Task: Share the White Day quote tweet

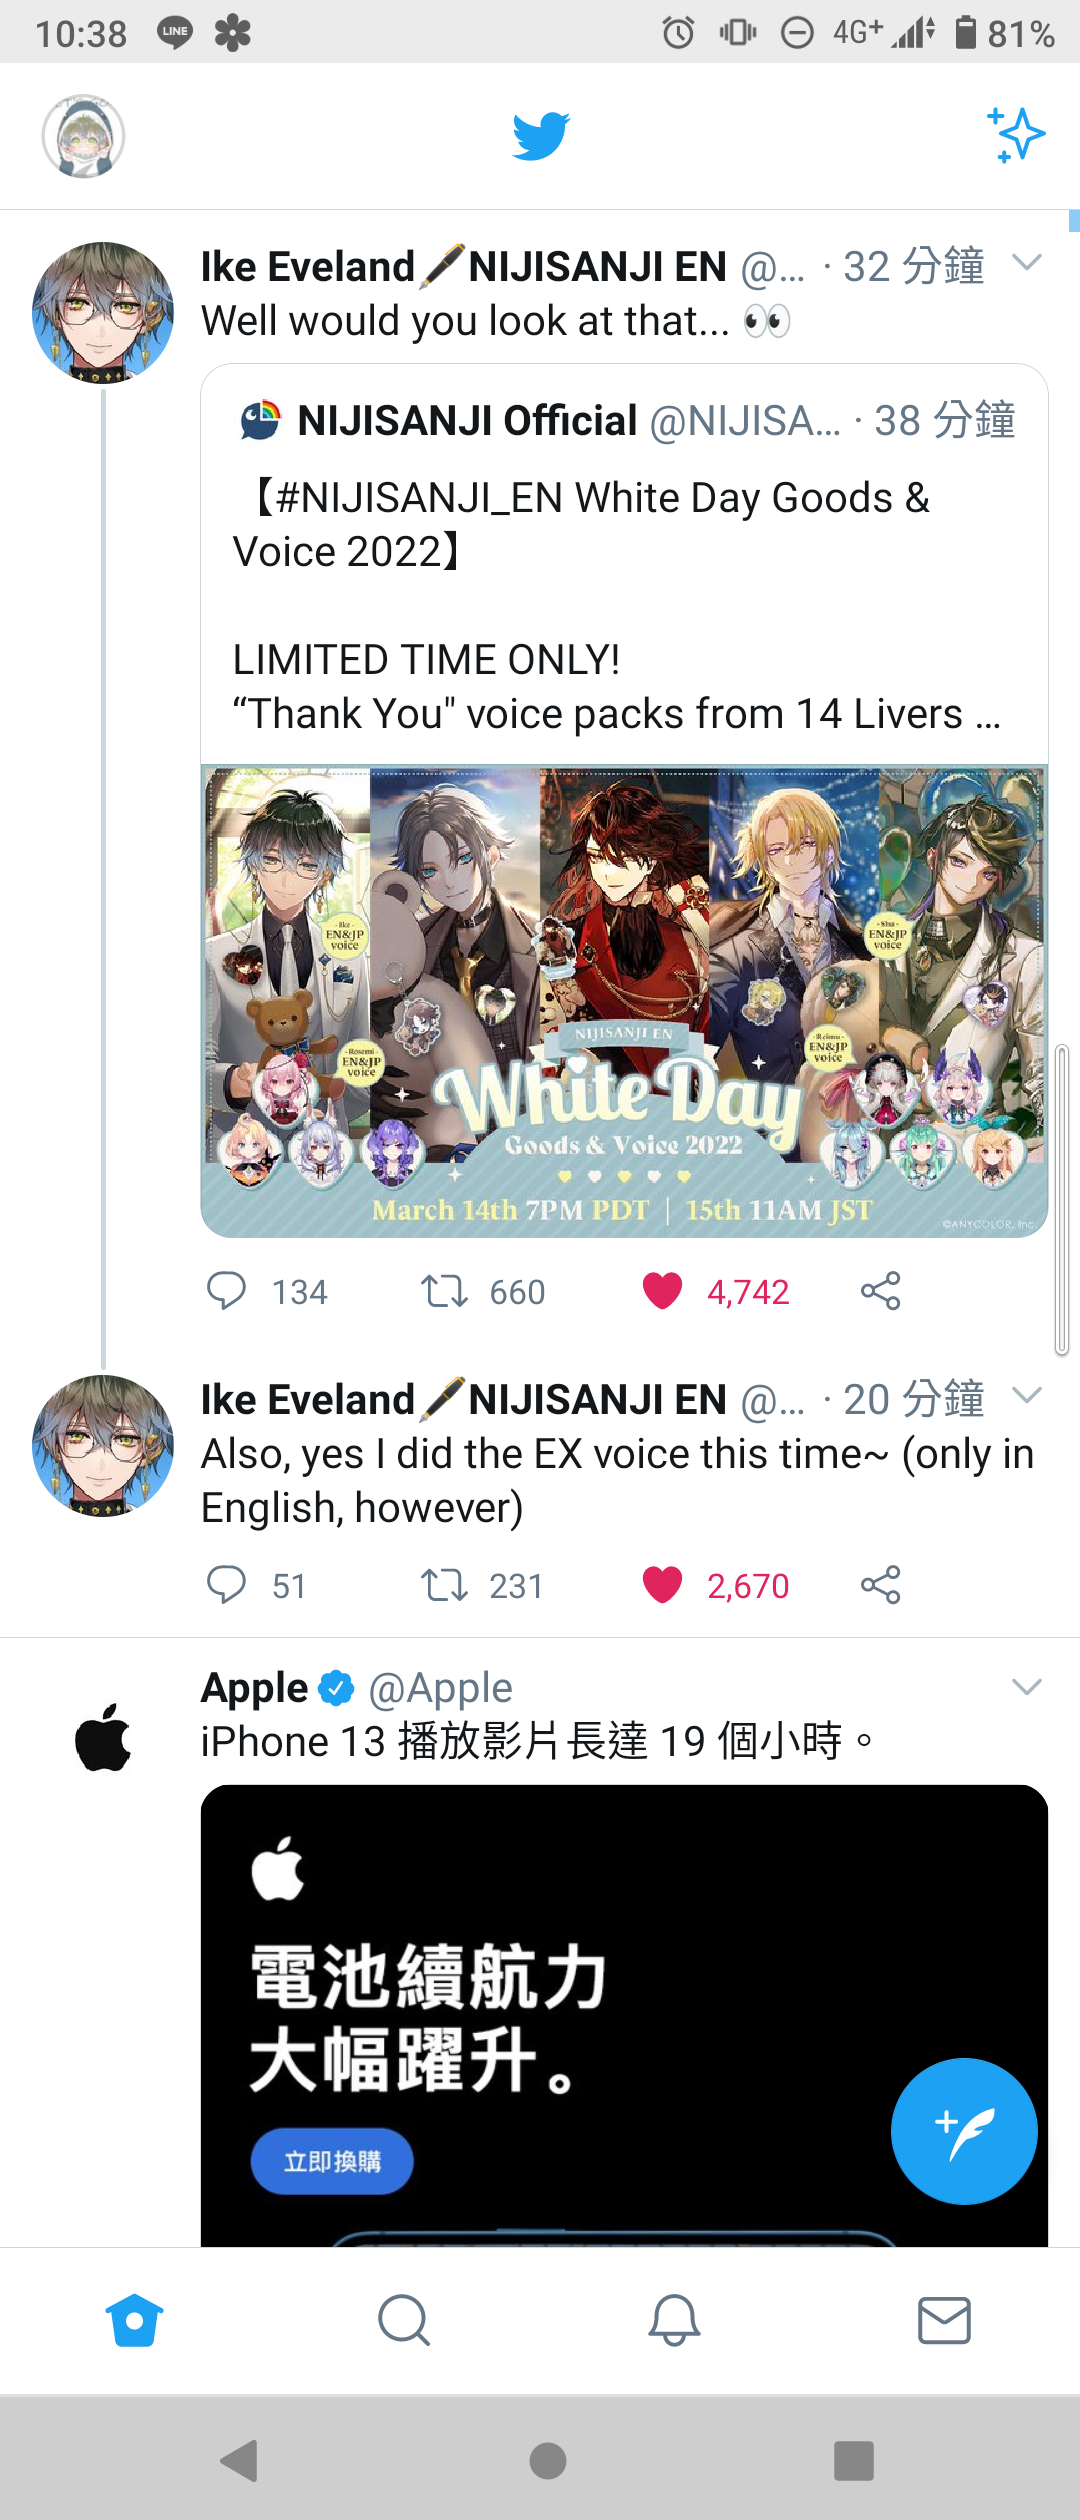Action: click(x=881, y=1291)
